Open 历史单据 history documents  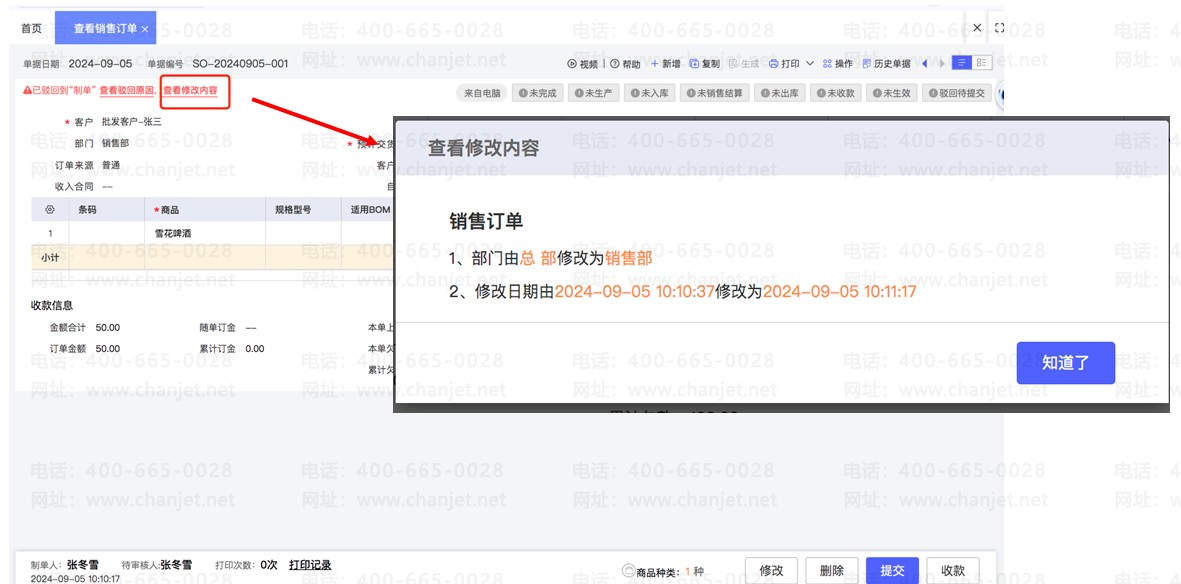[x=887, y=64]
